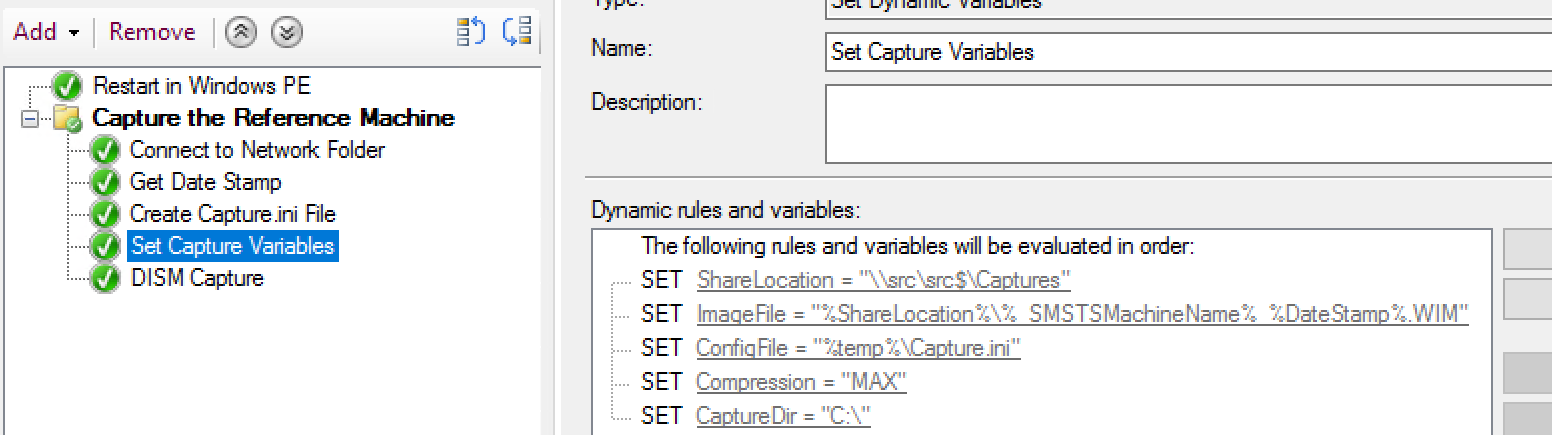The image size is (1552, 435).
Task: Select the DISM Capture step
Action: (x=197, y=278)
